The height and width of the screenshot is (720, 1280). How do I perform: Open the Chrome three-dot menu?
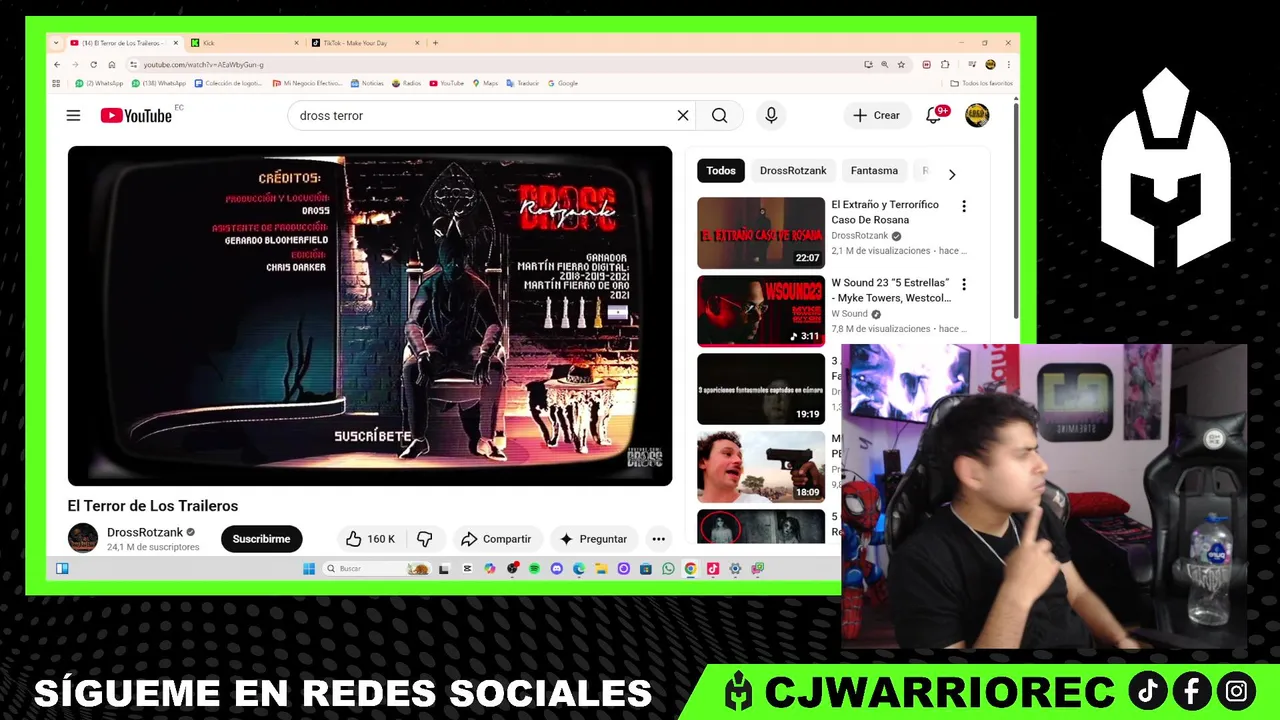1008,65
